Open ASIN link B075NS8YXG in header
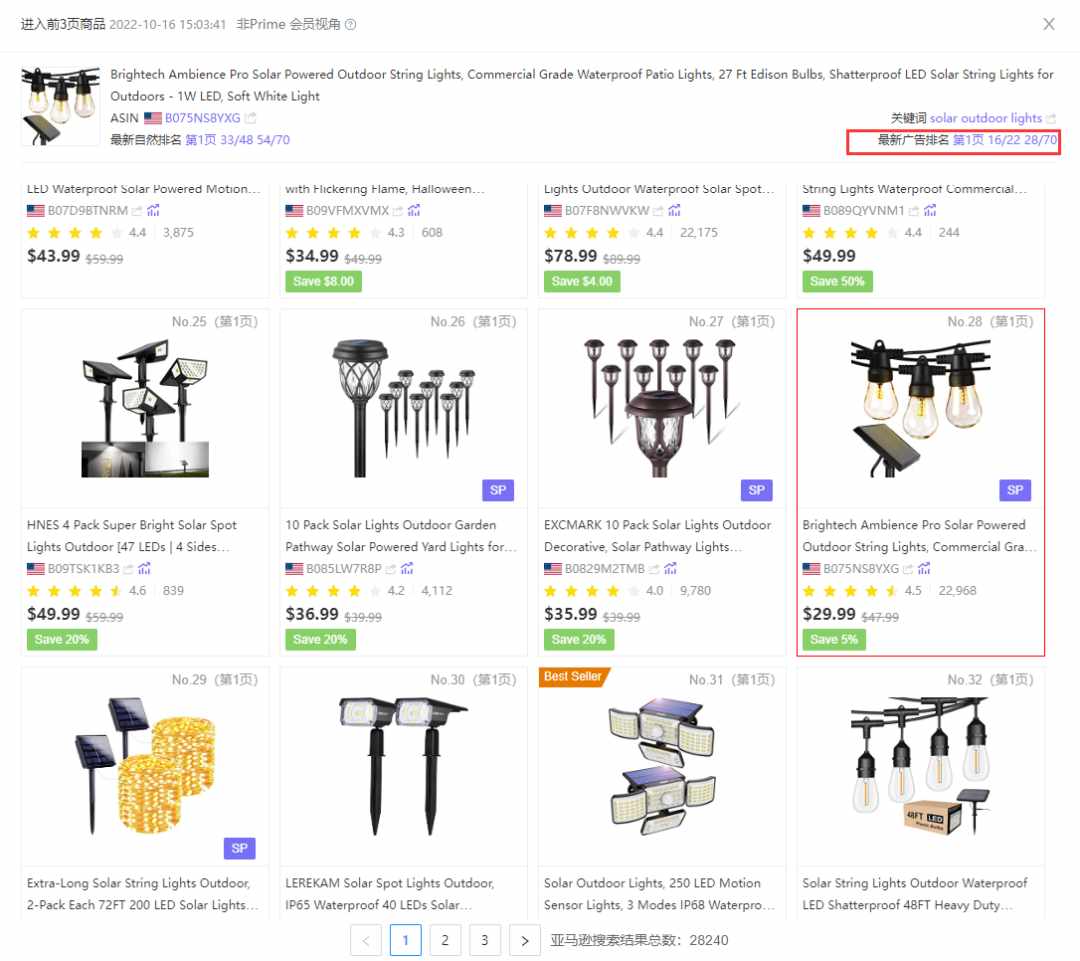This screenshot has width=1080, height=961. (x=202, y=118)
